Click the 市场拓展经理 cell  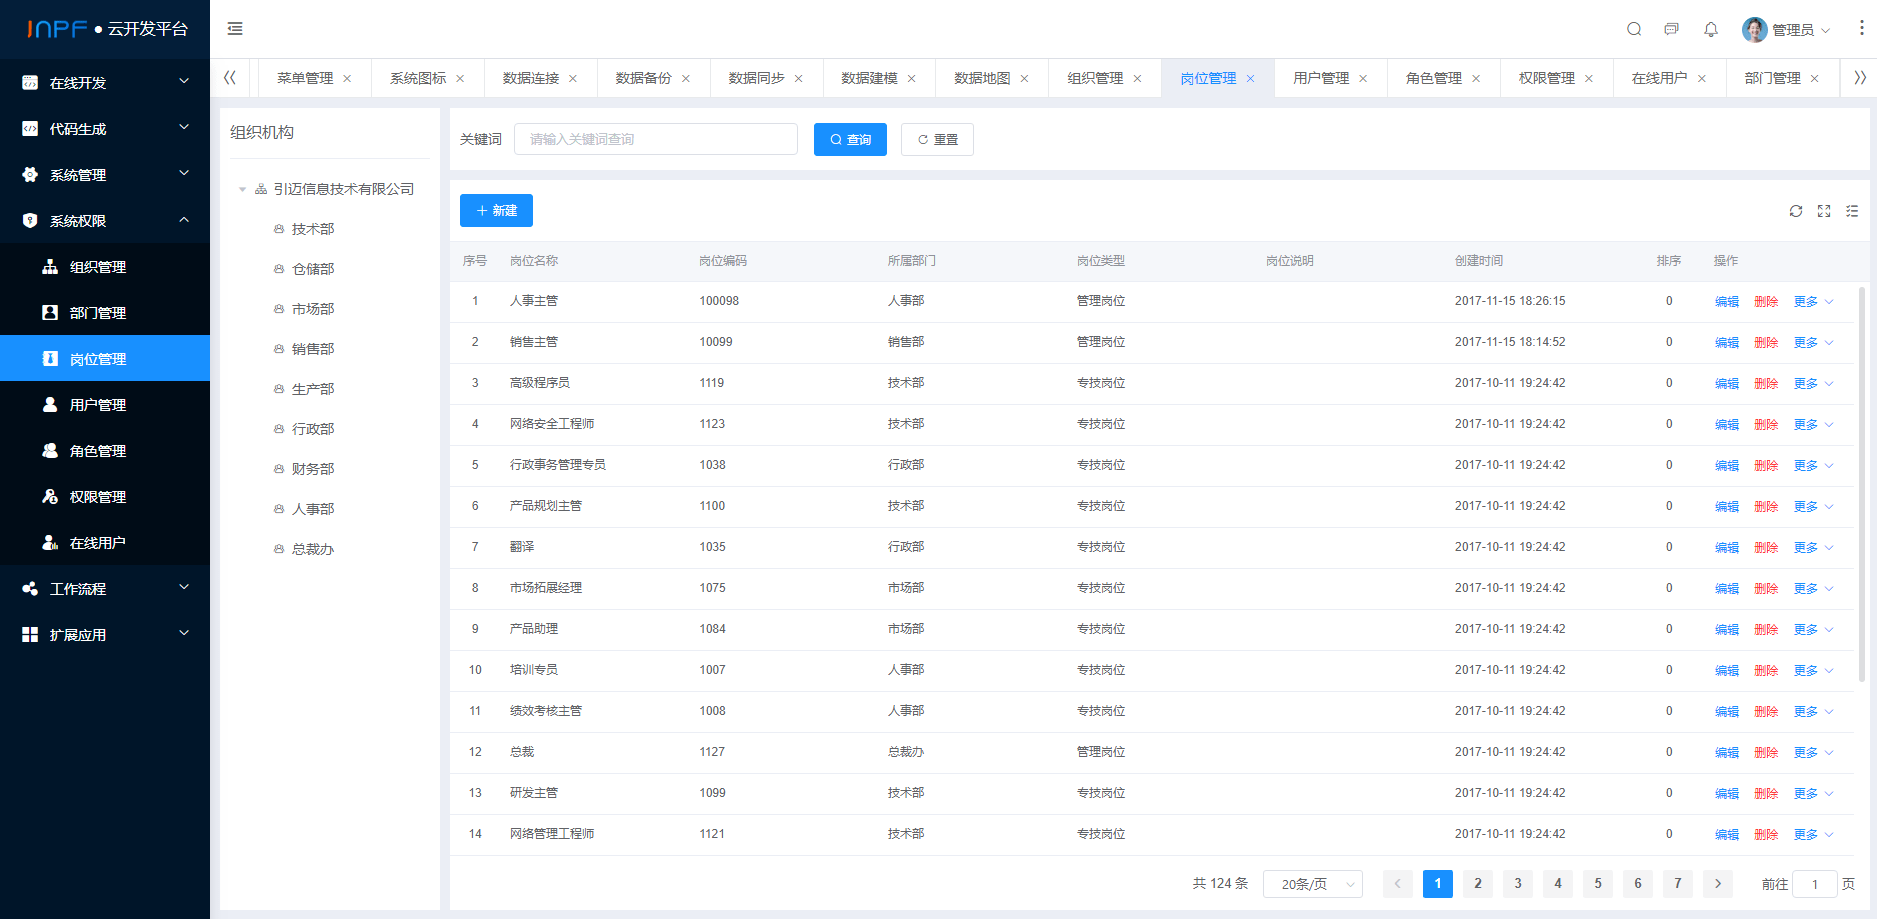click(546, 588)
